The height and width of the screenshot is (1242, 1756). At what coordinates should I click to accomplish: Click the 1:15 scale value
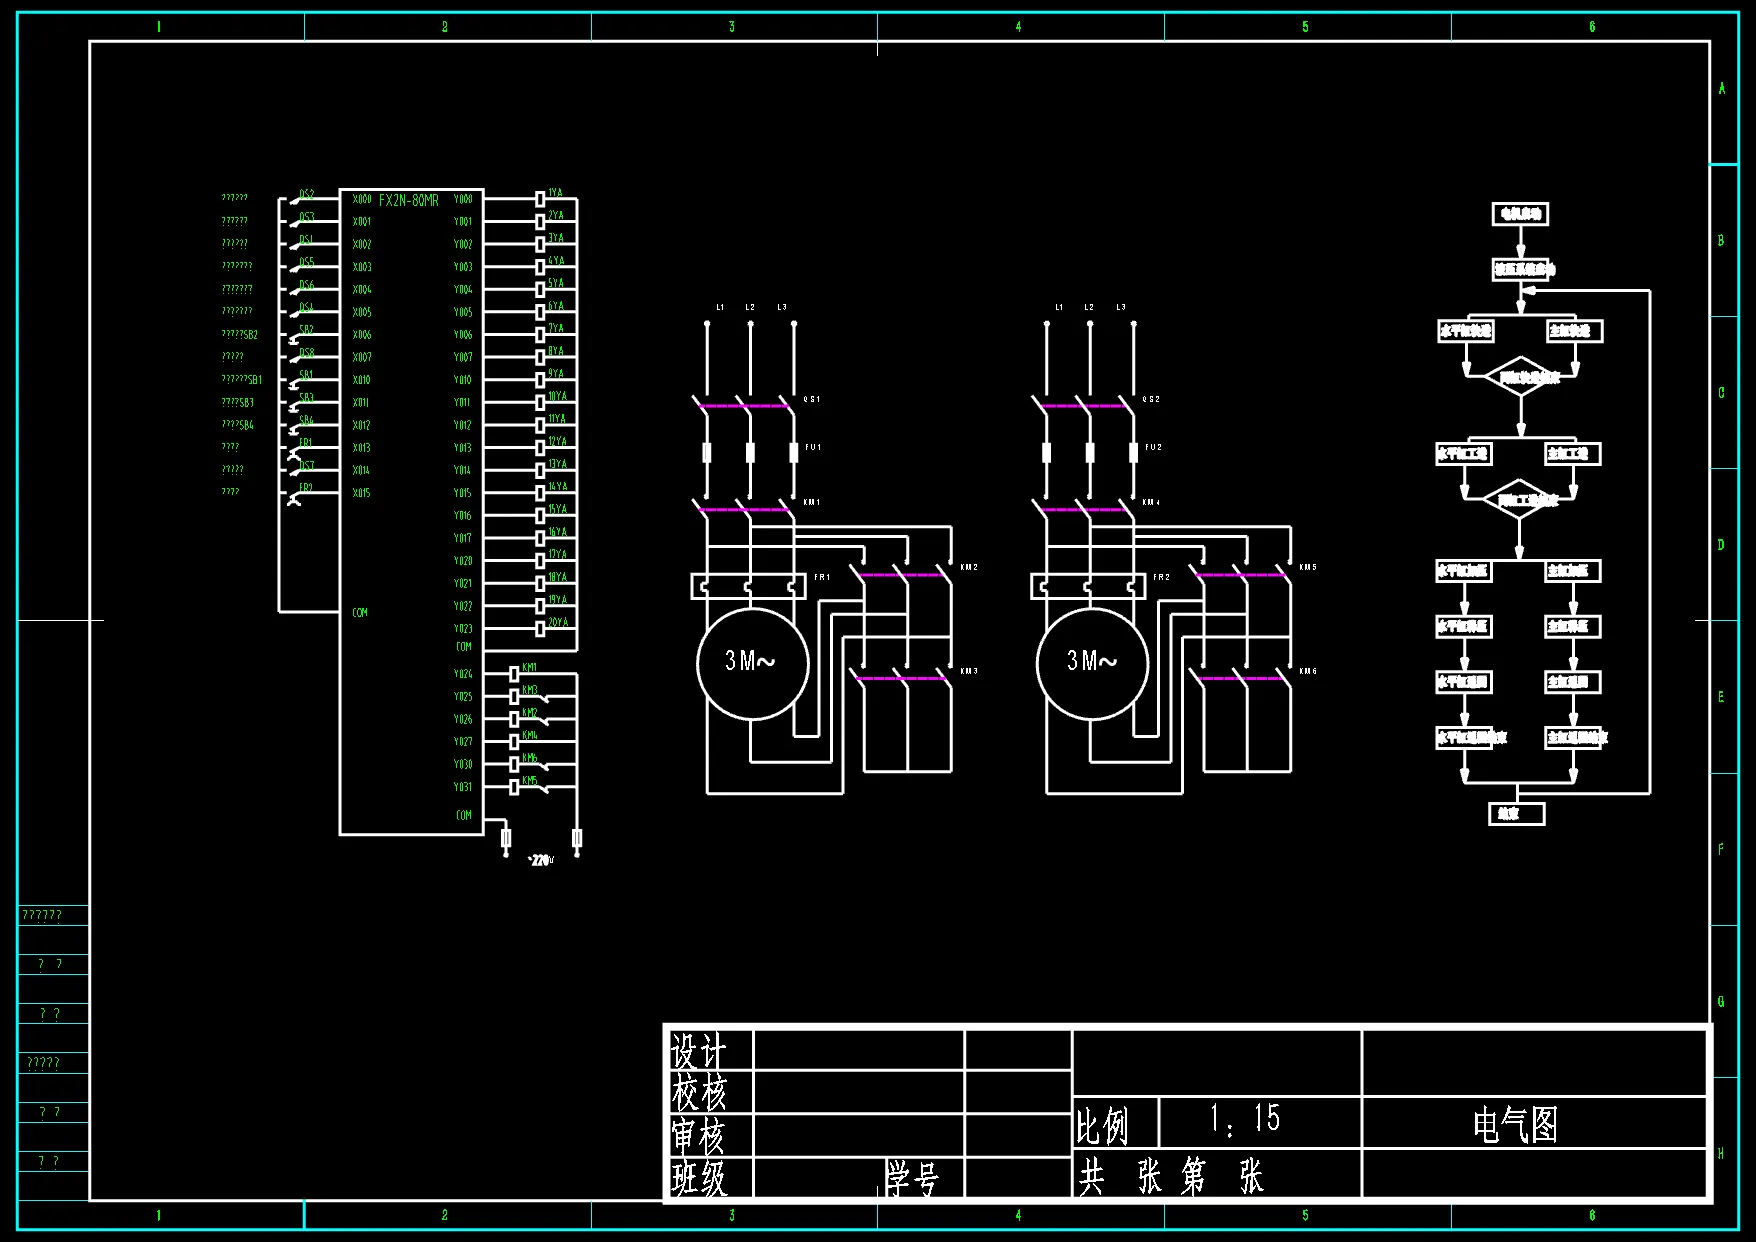(1245, 1118)
